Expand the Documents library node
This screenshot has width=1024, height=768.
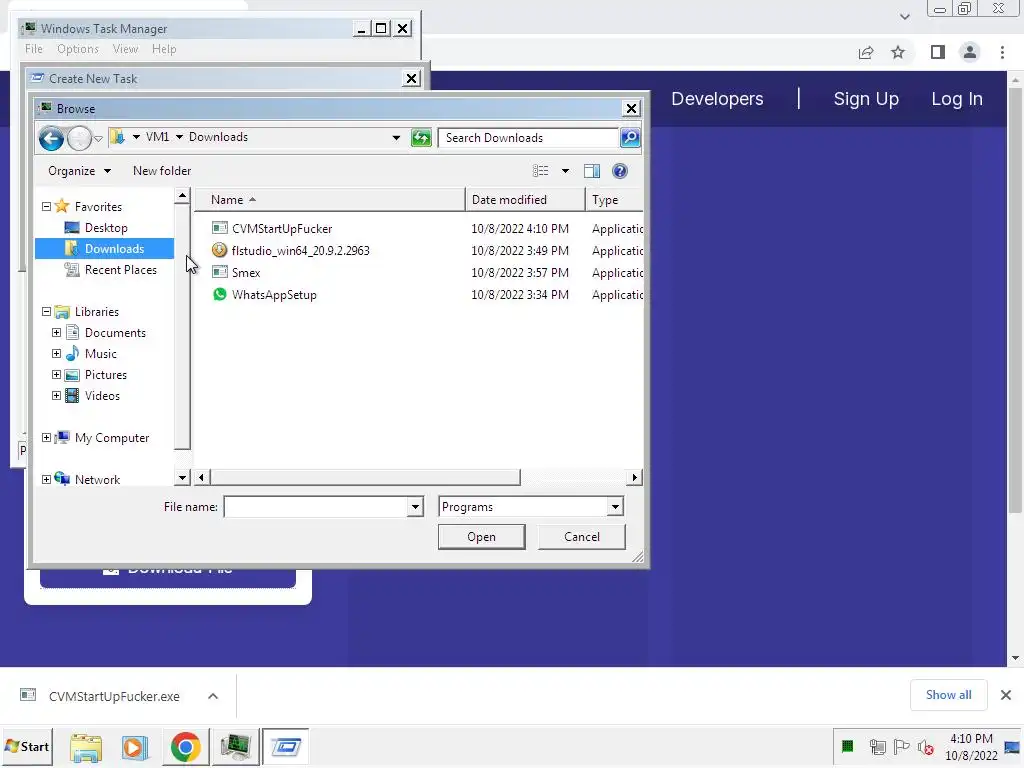(x=57, y=332)
